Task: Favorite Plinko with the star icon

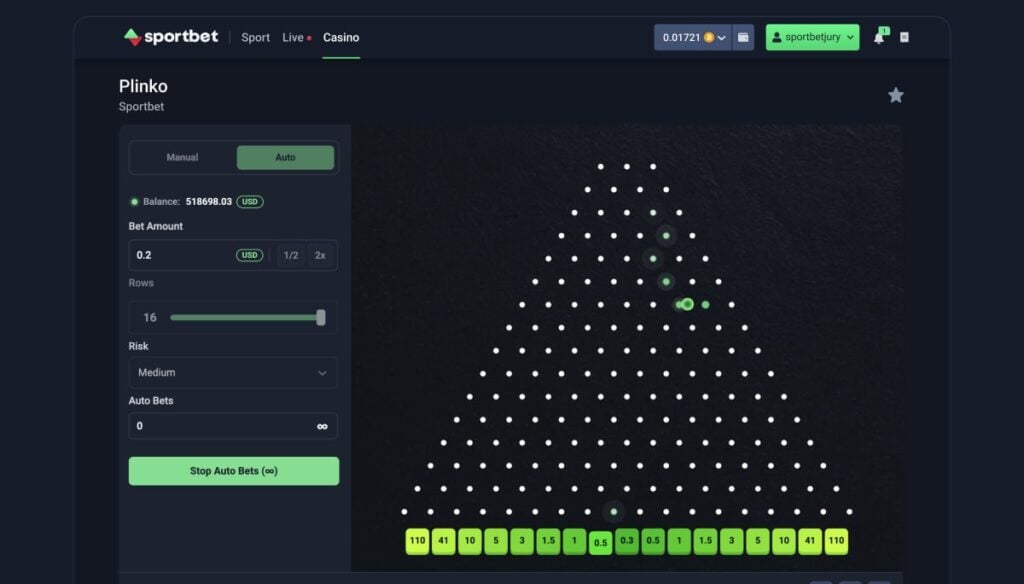Action: [895, 95]
